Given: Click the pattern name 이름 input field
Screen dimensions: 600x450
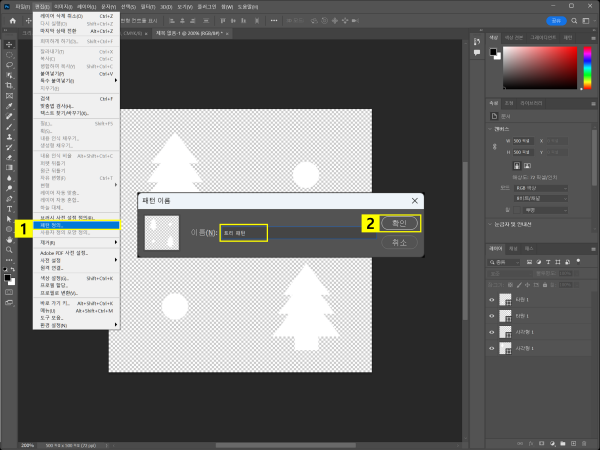Looking at the screenshot, I should 298,233.
